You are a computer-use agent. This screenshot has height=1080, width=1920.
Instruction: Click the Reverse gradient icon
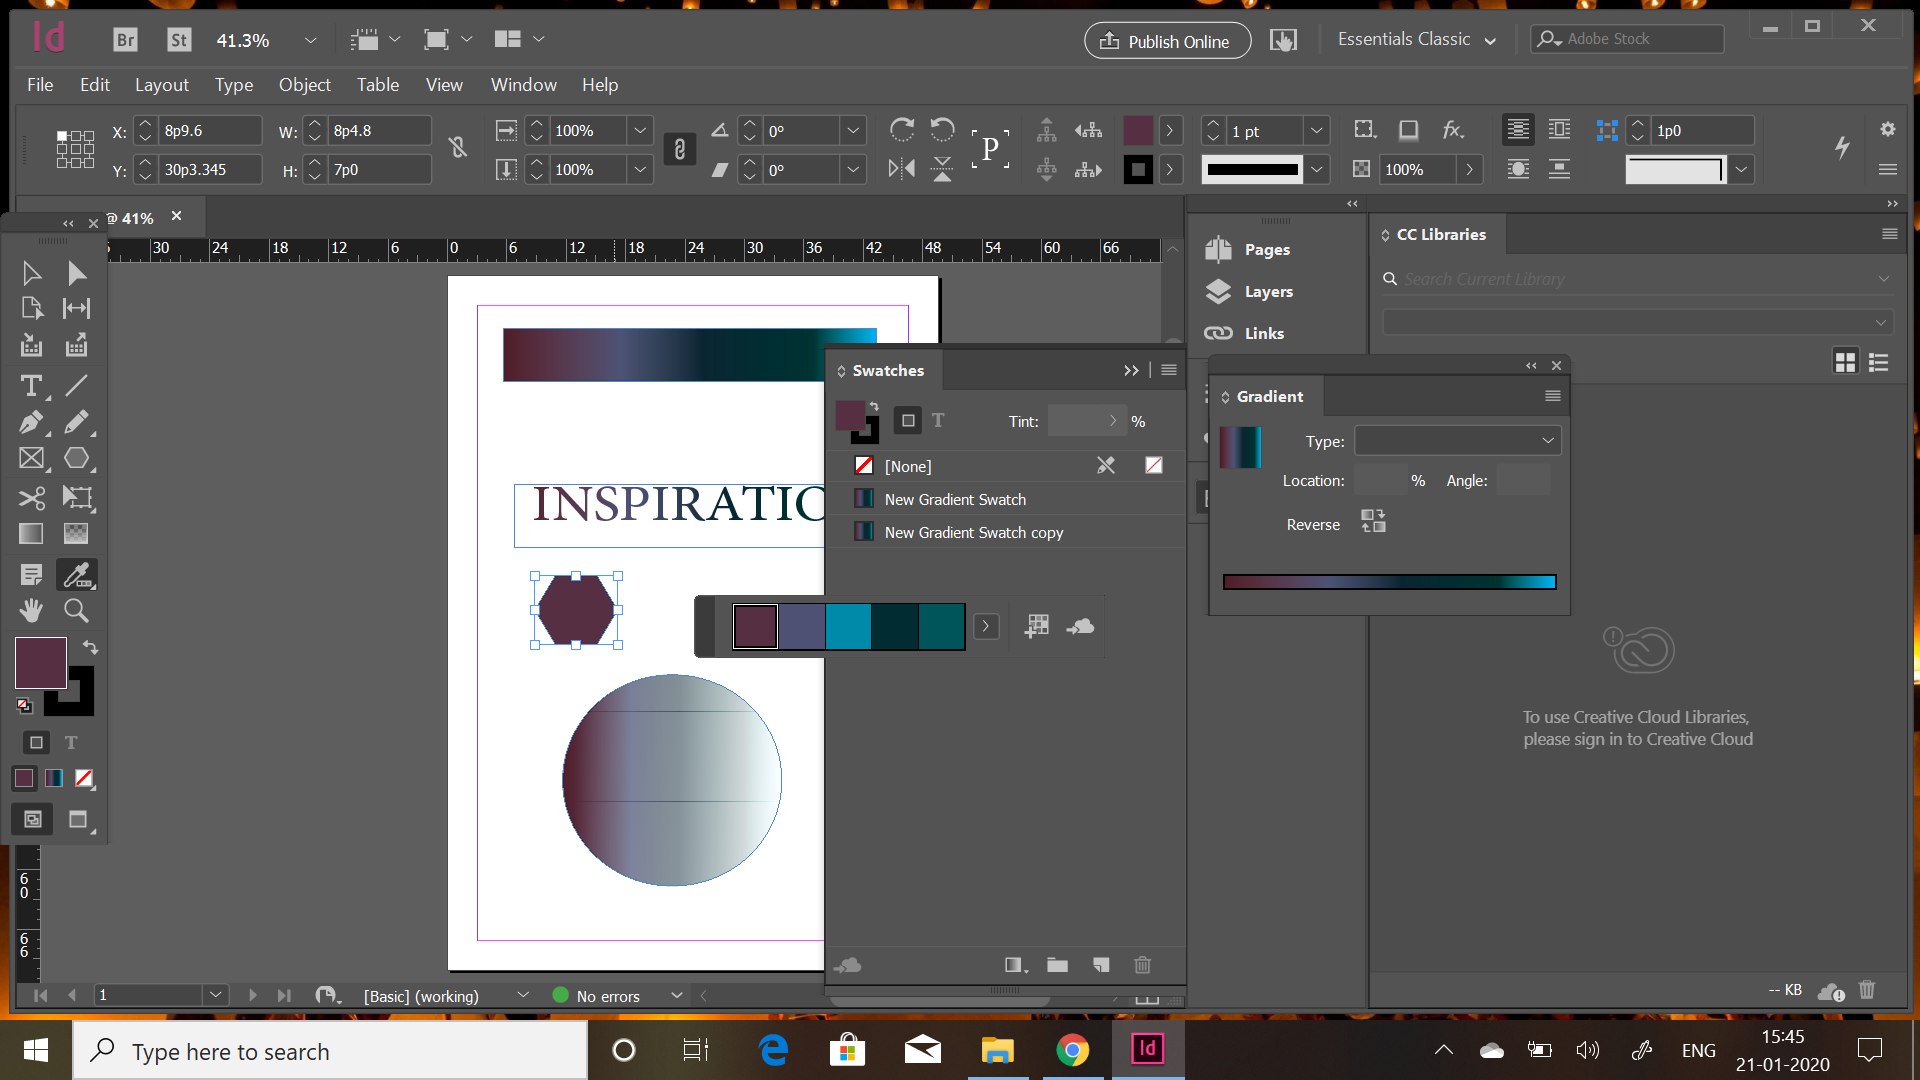pyautogui.click(x=1373, y=521)
